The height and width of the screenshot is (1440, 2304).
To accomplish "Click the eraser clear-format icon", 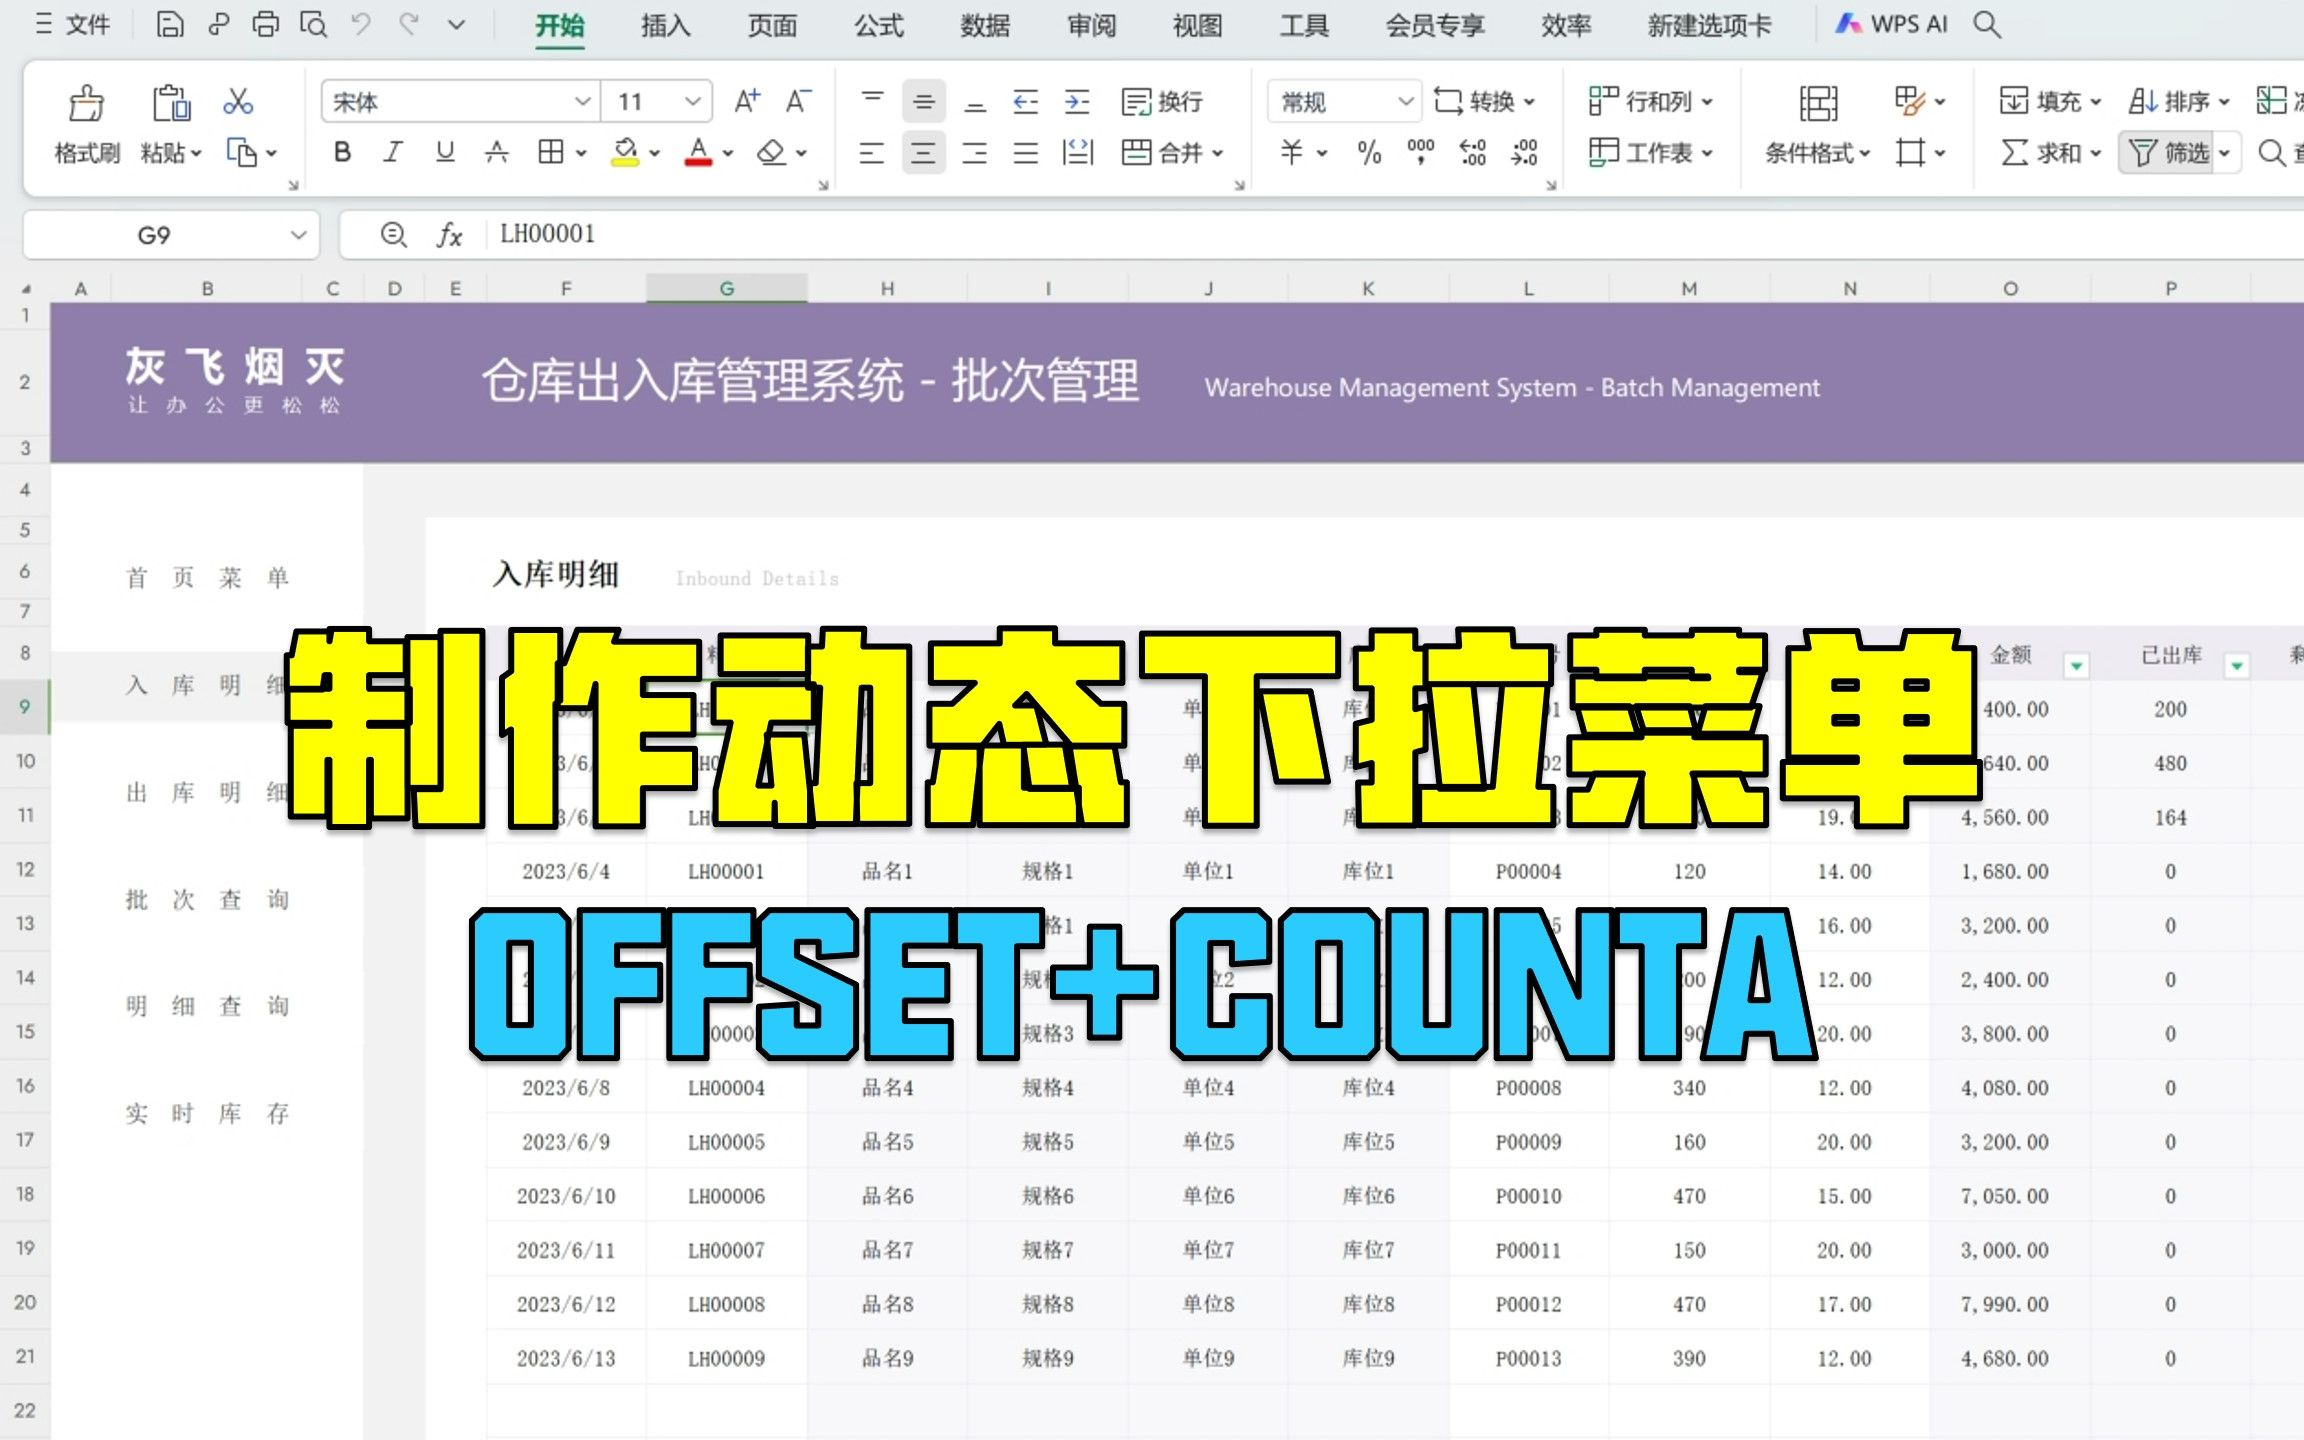I will pyautogui.click(x=771, y=152).
